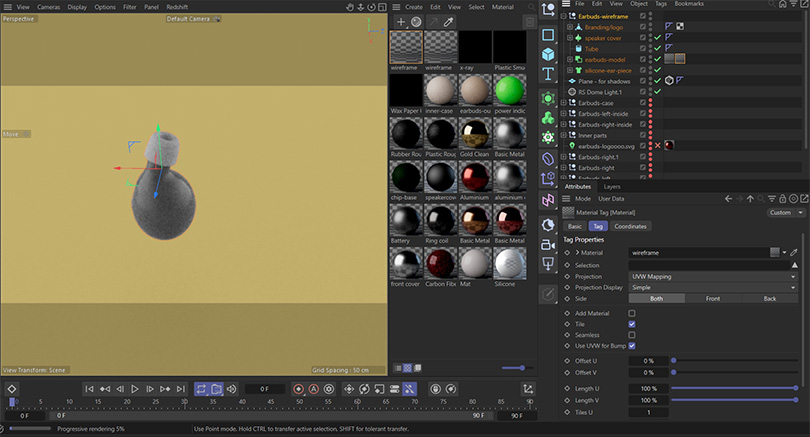Enable the Add Material checkbox
The height and width of the screenshot is (437, 810).
pos(631,313)
